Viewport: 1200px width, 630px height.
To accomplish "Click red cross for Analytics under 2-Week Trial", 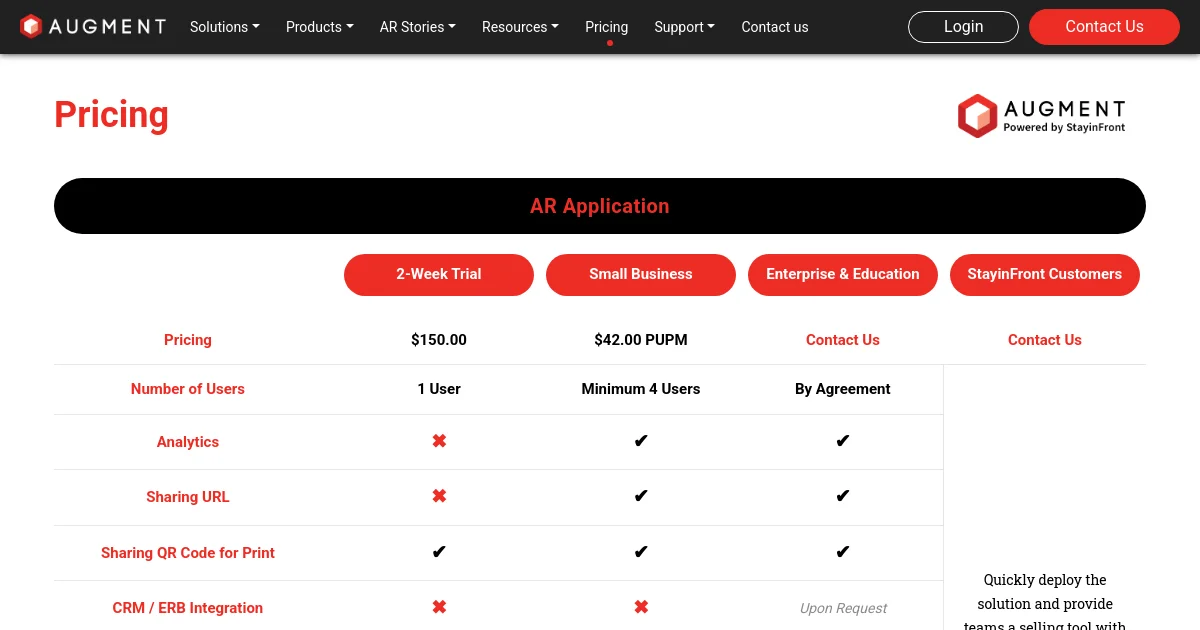I will pyautogui.click(x=439, y=441).
